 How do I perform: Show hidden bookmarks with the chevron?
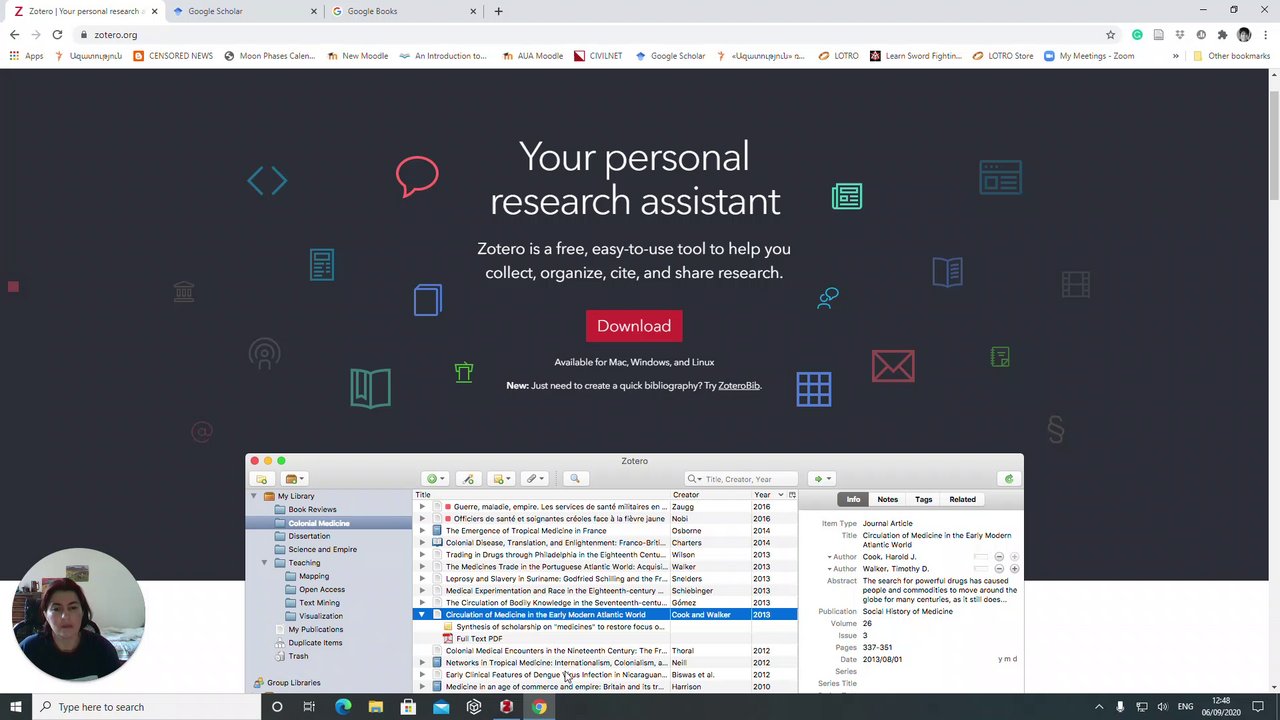pos(1176,56)
